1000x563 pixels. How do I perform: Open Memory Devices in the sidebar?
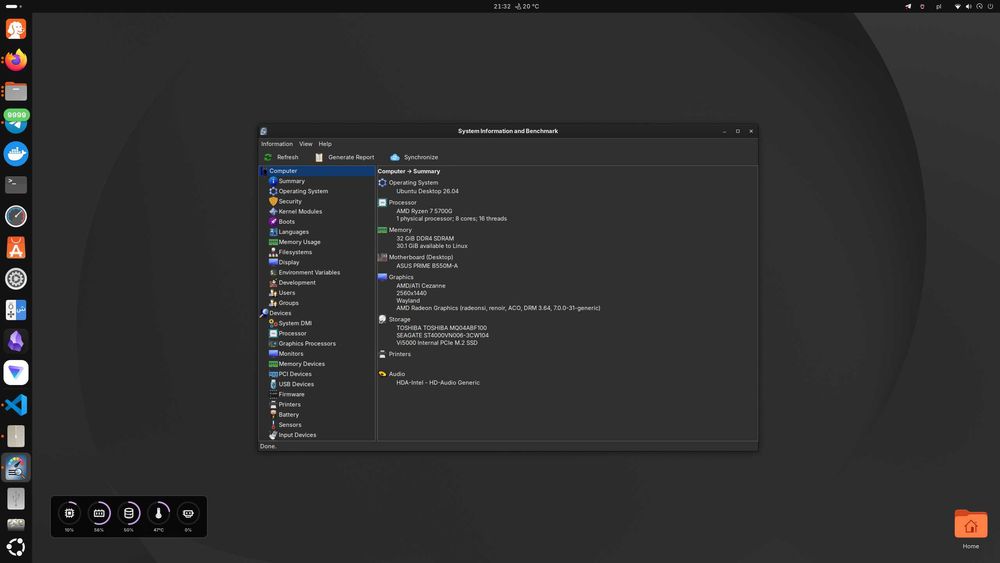tap(301, 364)
